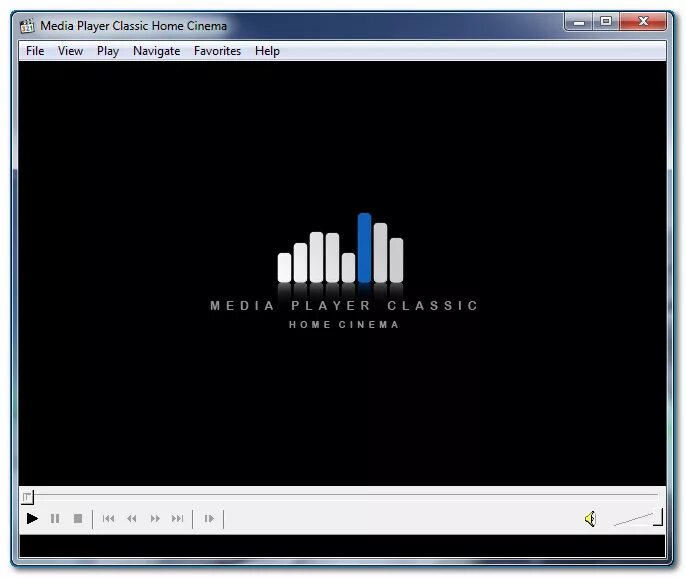Open the File menu
The height and width of the screenshot is (578, 686).
coord(35,51)
